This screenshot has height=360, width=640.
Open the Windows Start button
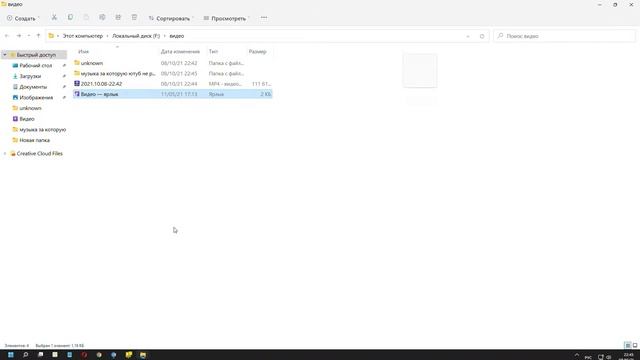(x=11, y=355)
